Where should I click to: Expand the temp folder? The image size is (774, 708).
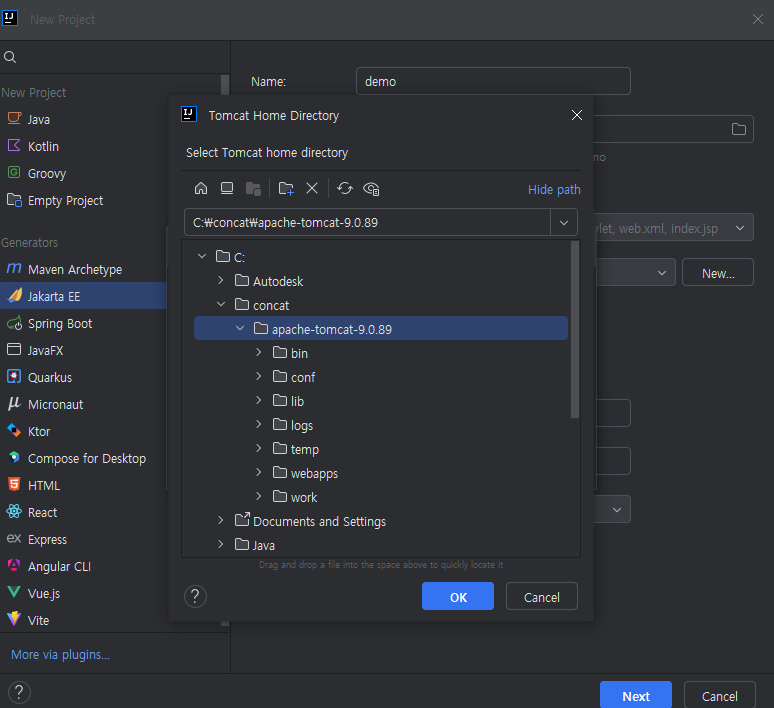(x=259, y=448)
